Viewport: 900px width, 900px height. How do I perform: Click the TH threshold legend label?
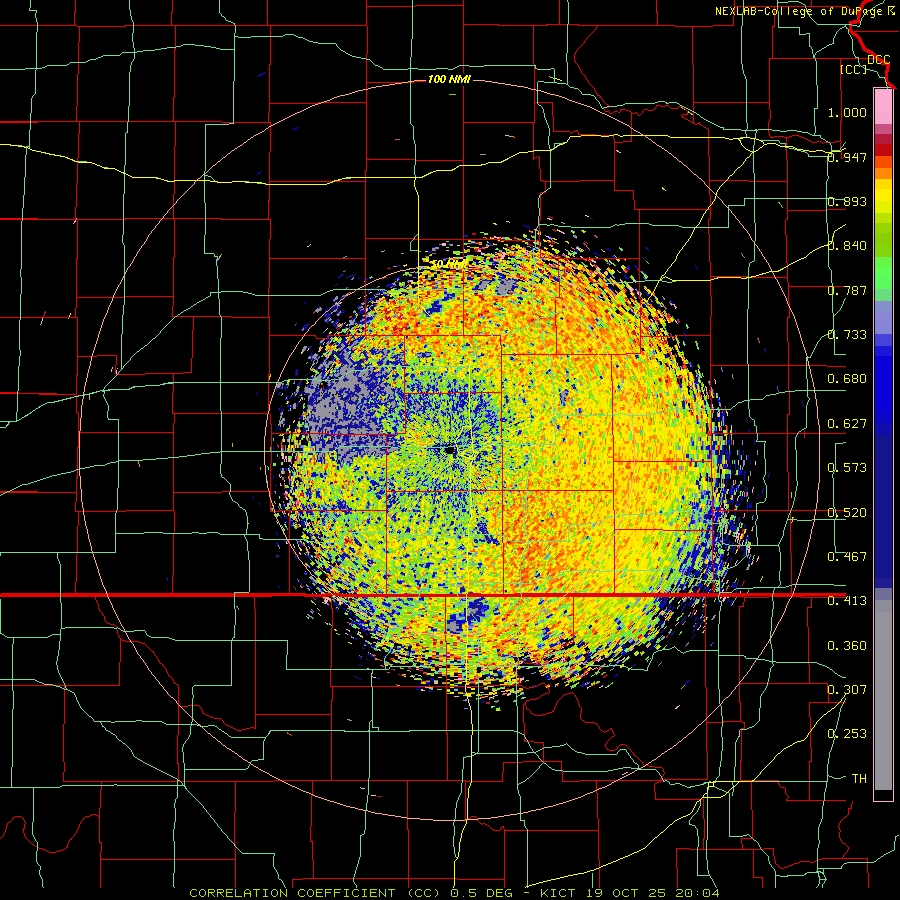[x=859, y=779]
